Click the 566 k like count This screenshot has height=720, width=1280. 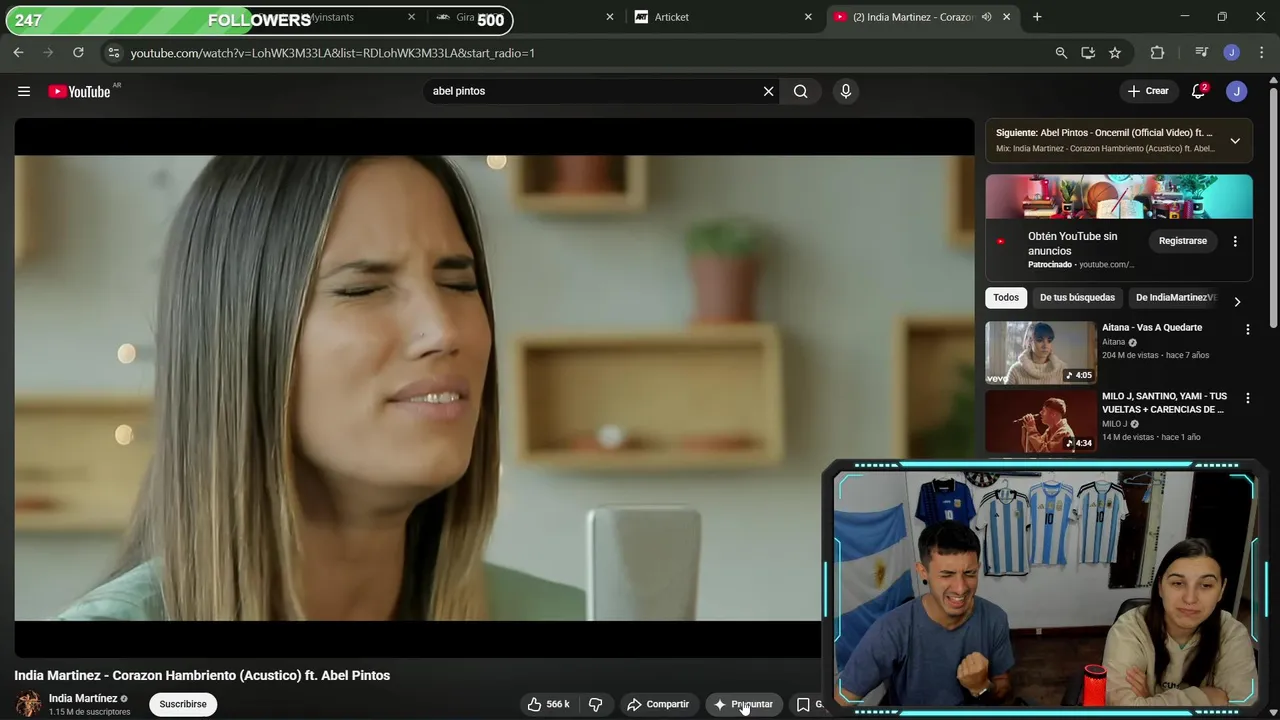558,704
